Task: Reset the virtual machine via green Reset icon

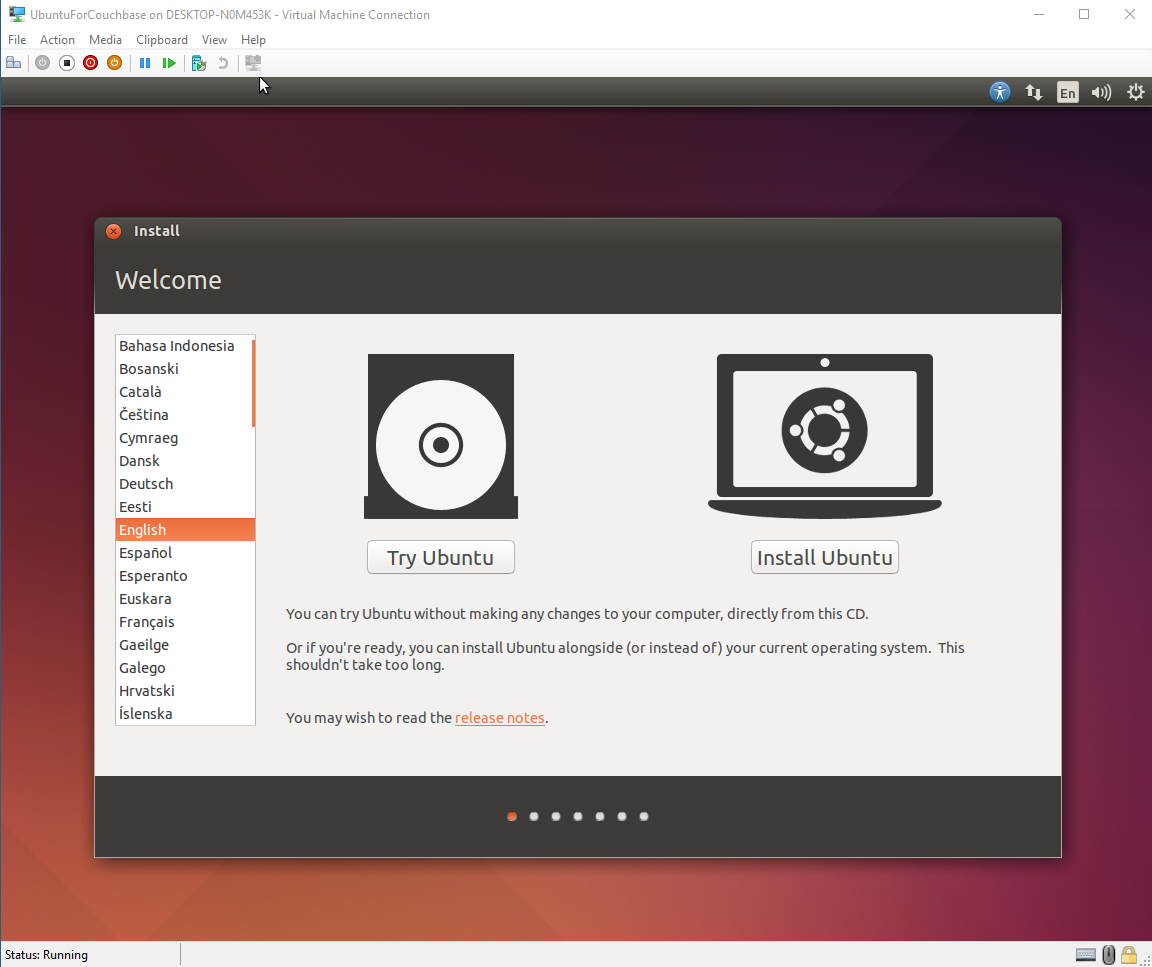Action: point(169,62)
